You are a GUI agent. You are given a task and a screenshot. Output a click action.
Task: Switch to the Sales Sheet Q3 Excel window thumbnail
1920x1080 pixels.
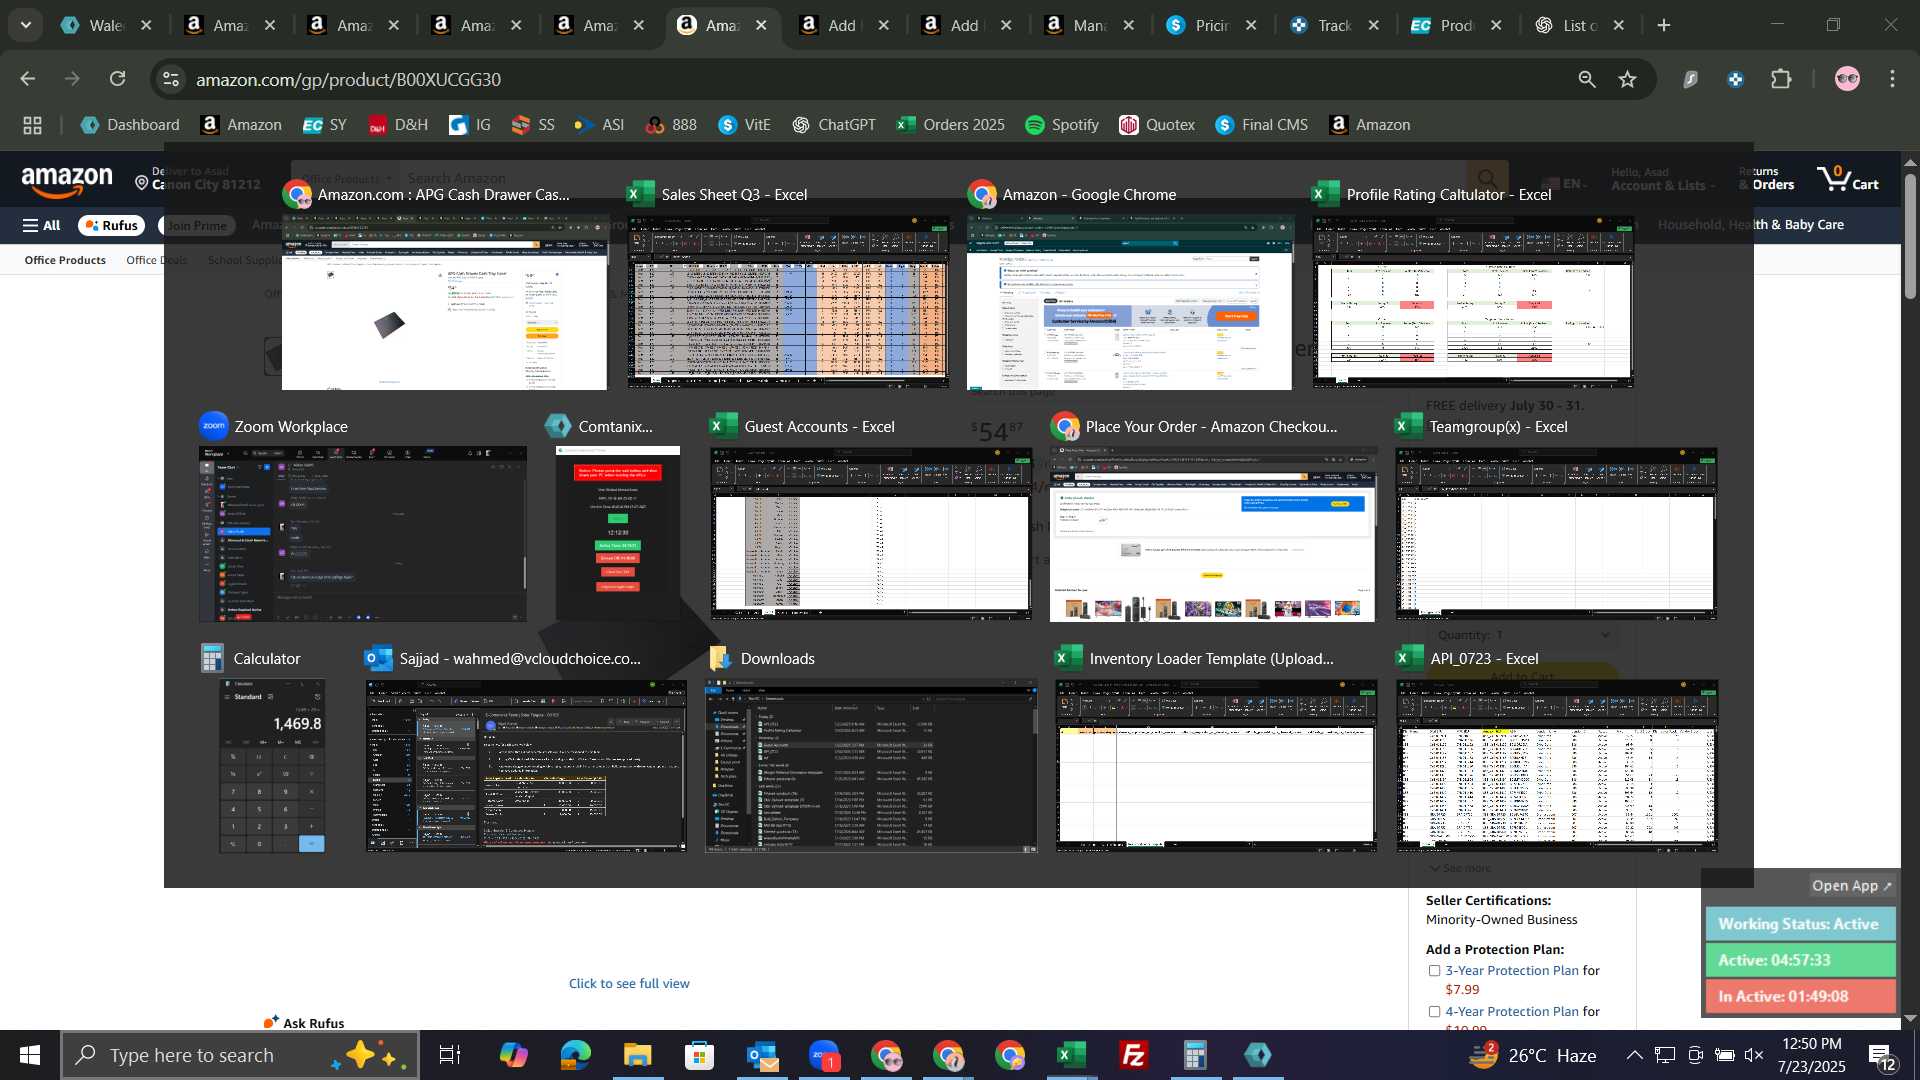tap(788, 301)
